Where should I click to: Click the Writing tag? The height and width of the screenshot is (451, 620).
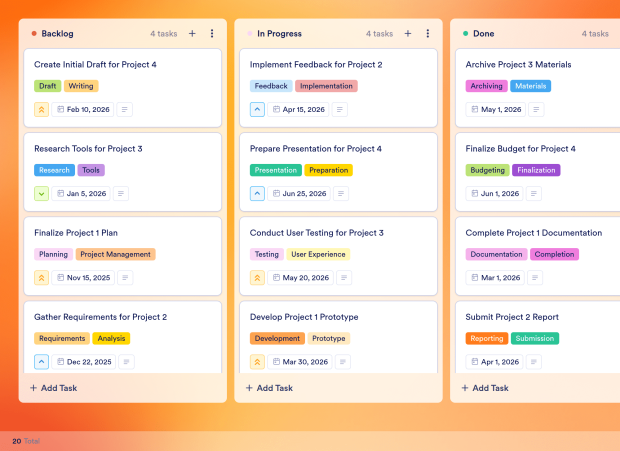click(x=81, y=86)
